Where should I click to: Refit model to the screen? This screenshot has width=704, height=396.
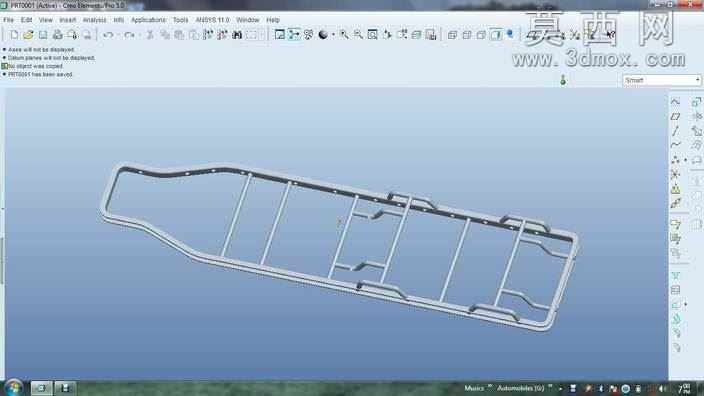point(373,35)
